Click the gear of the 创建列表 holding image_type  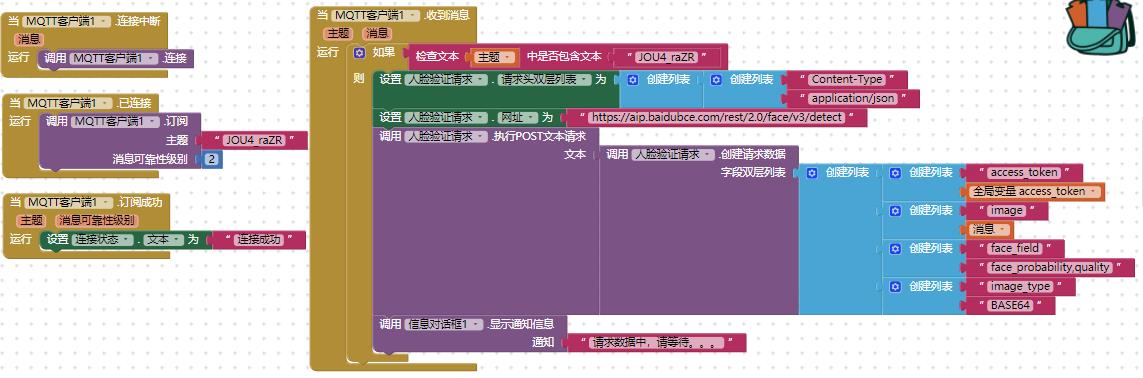click(896, 286)
